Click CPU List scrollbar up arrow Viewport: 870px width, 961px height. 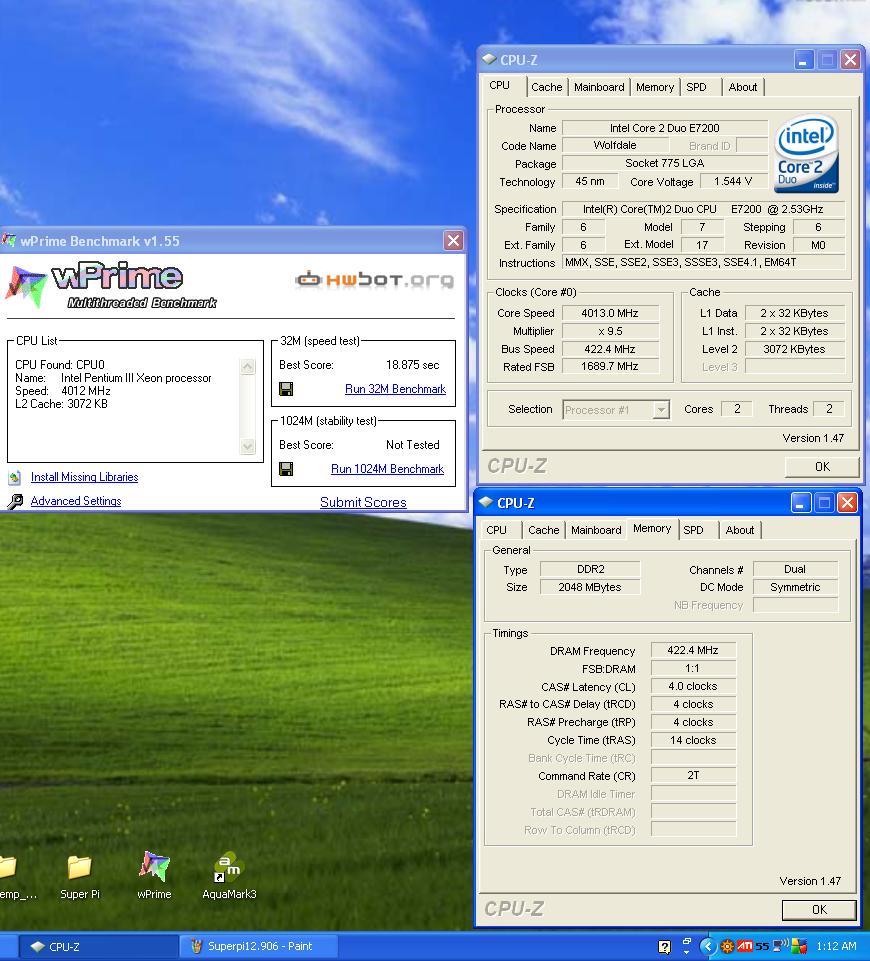pos(248,367)
